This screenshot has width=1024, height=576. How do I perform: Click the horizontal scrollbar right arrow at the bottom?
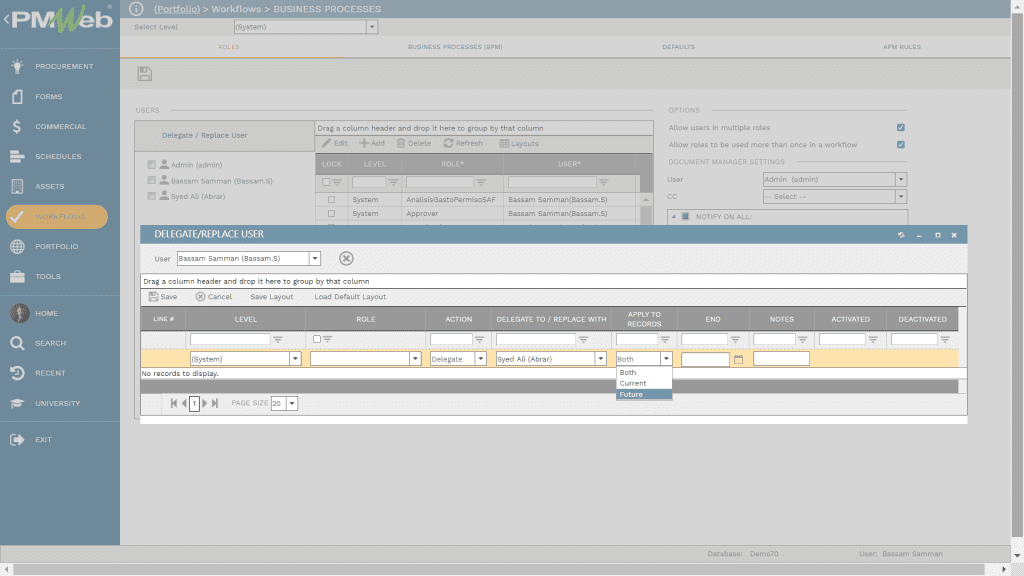[1004, 569]
